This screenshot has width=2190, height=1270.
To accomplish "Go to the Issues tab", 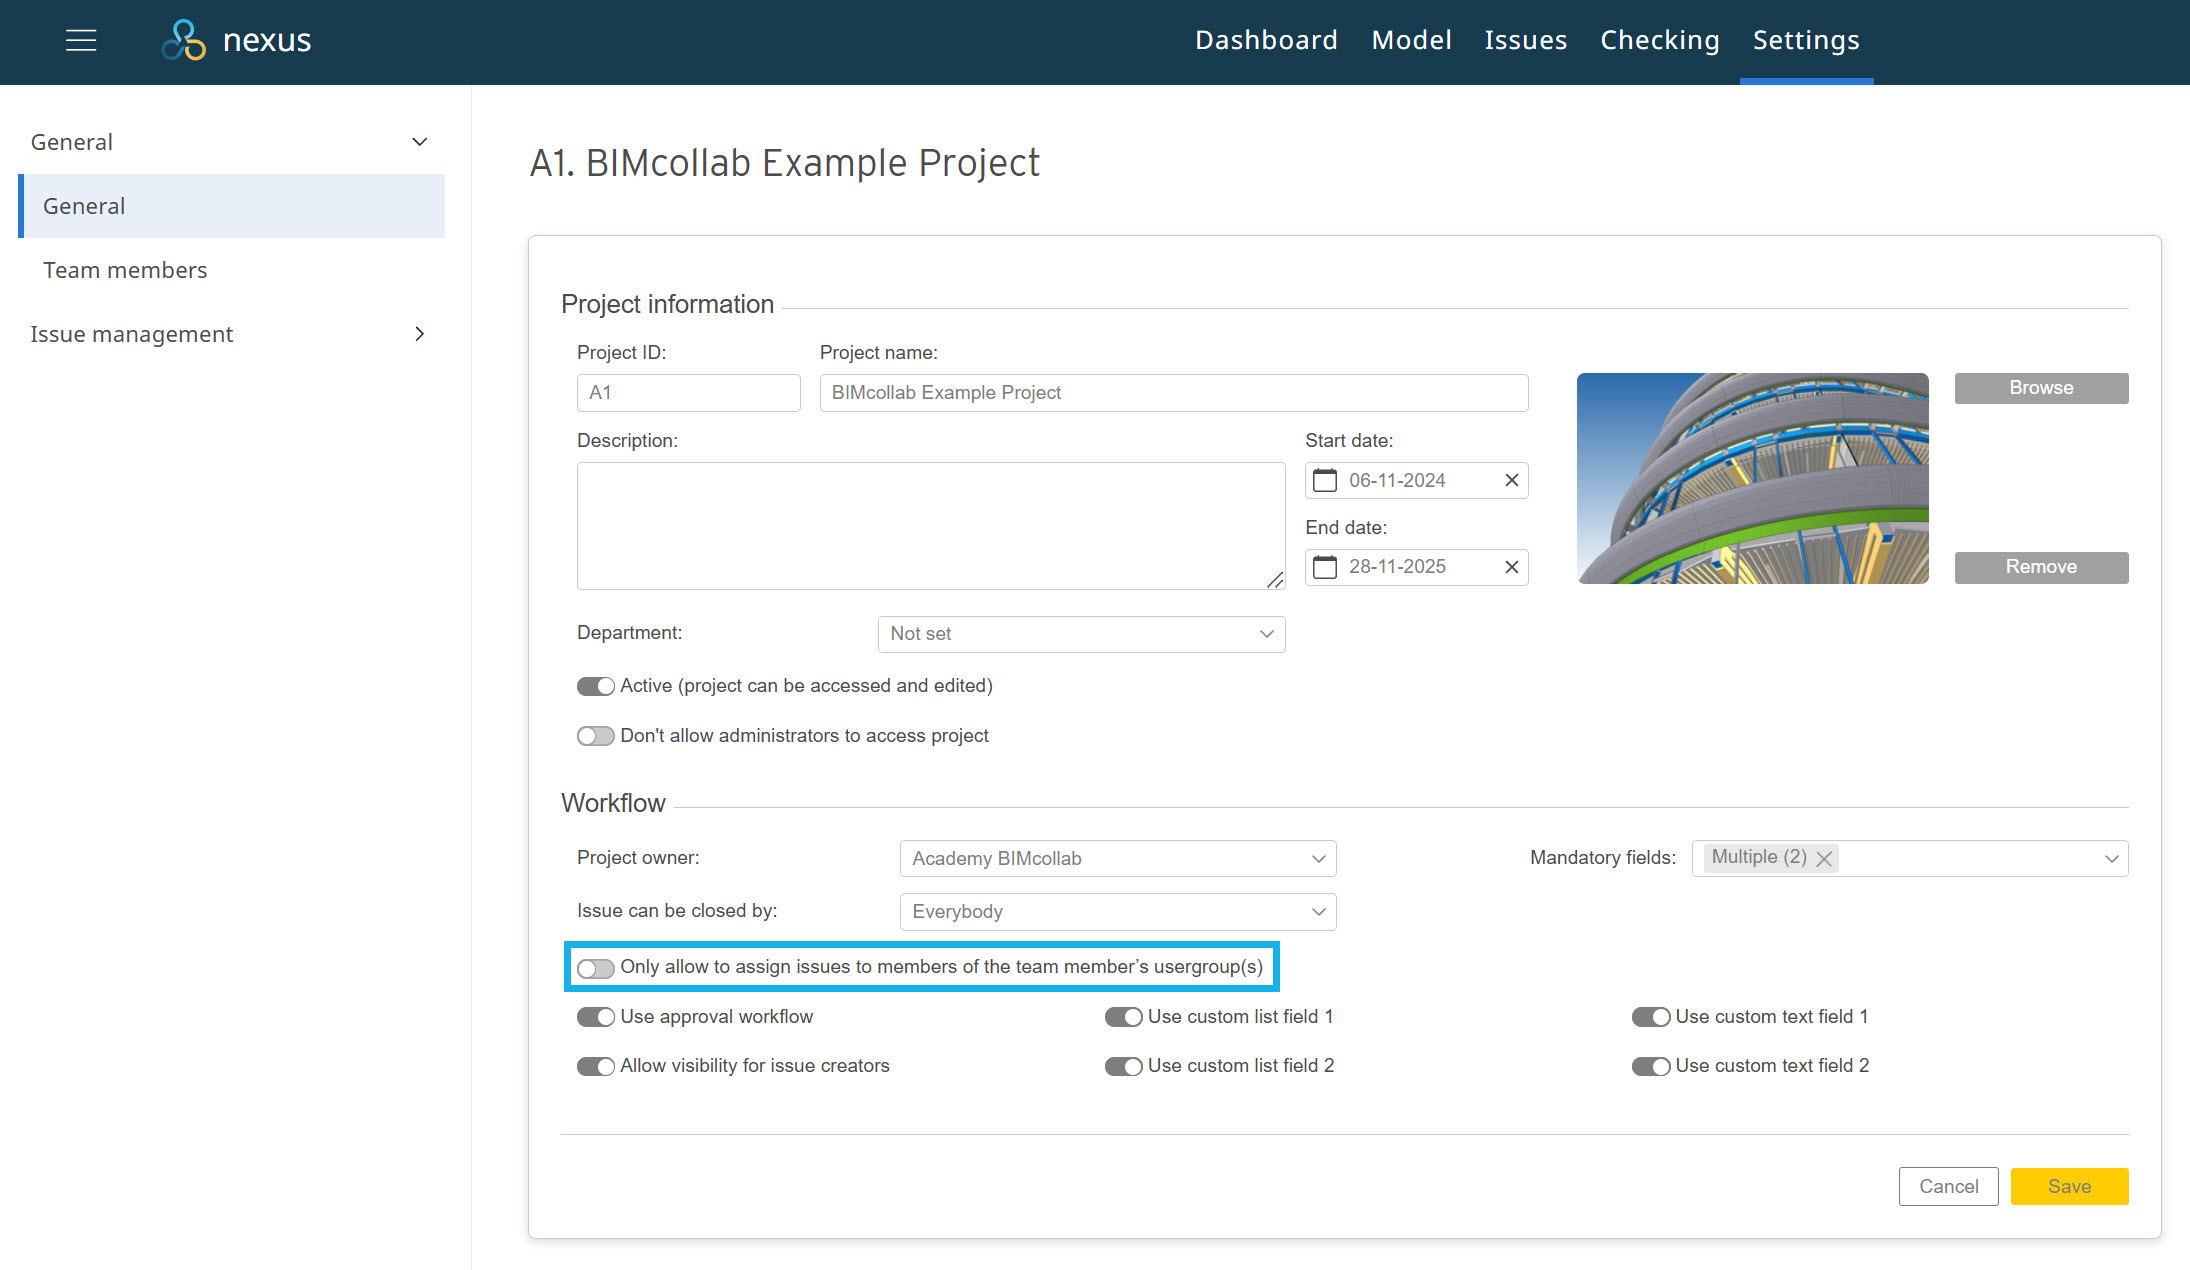I will [x=1525, y=40].
